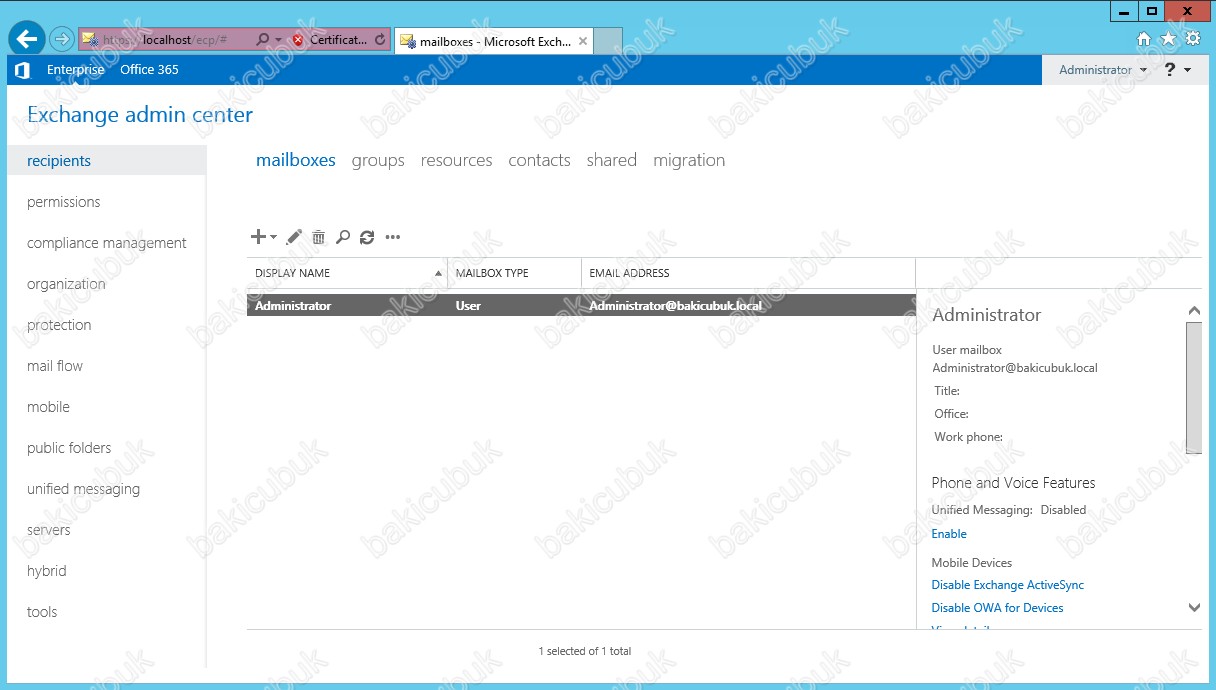Open mobile in the left navigation
1216x690 pixels.
coord(48,407)
